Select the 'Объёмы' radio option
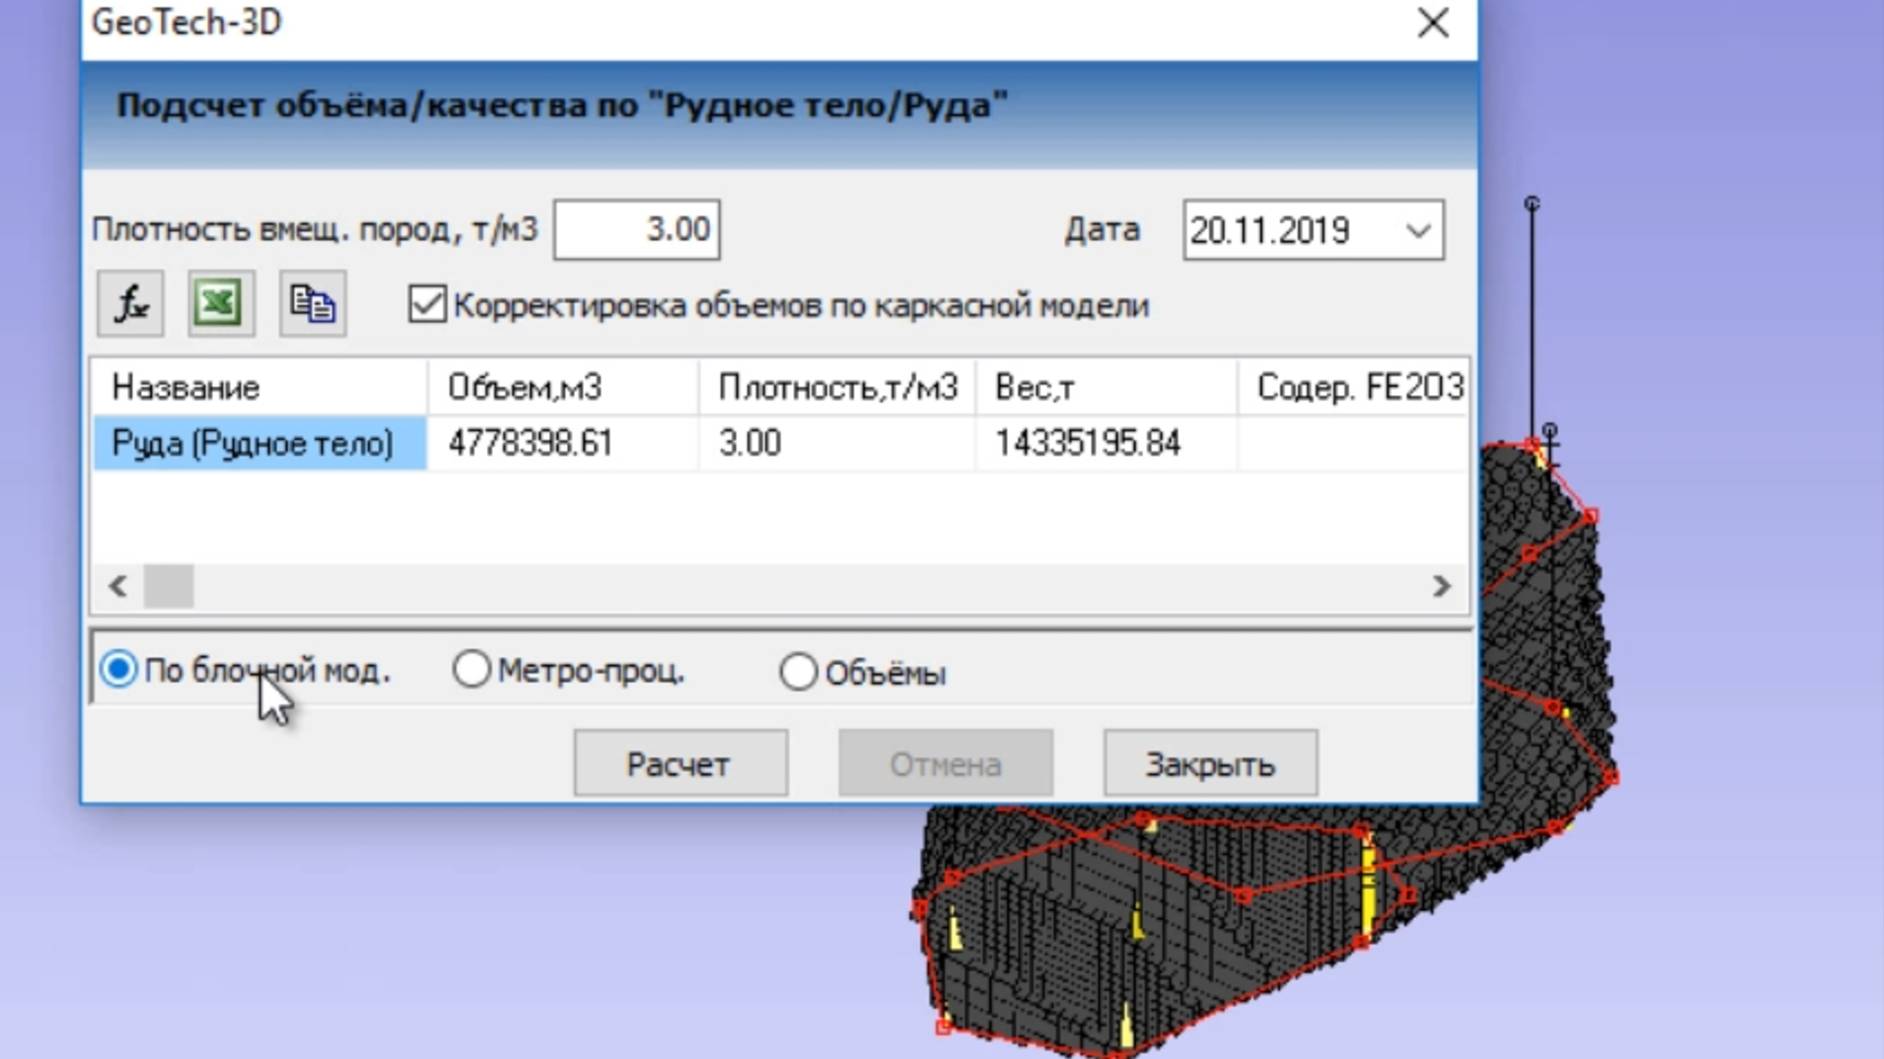Viewport: 1884px width, 1059px height. tap(797, 671)
